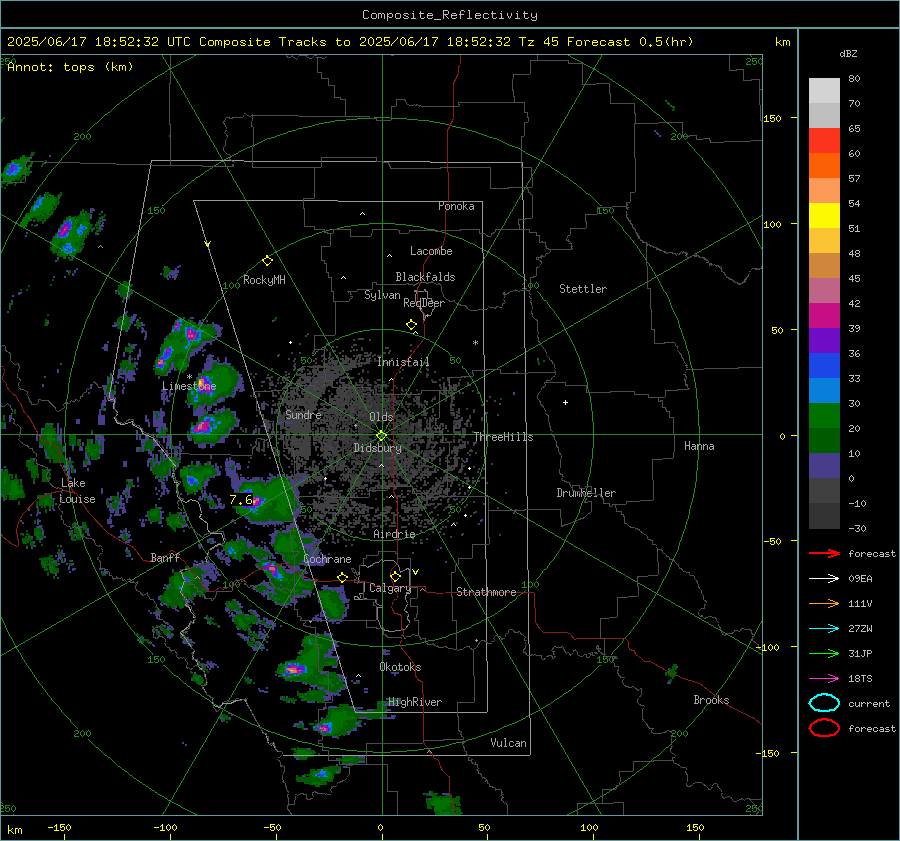Click the Hanna town label
This screenshot has height=841, width=900.
[699, 446]
